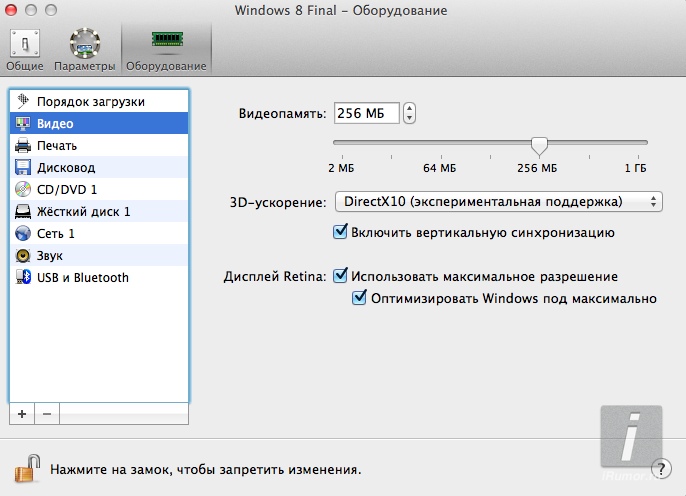Click the Видеопамять value field
The height and width of the screenshot is (496, 686).
(367, 113)
